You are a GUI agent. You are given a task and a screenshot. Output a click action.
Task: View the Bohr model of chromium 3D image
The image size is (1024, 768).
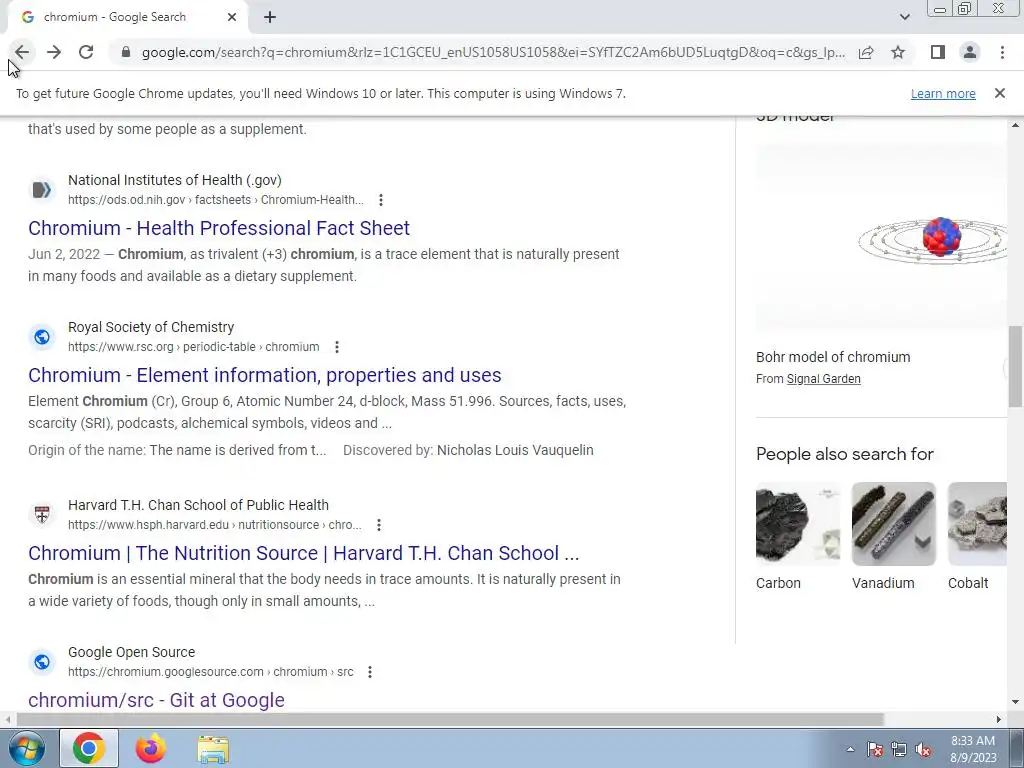[x=882, y=237]
